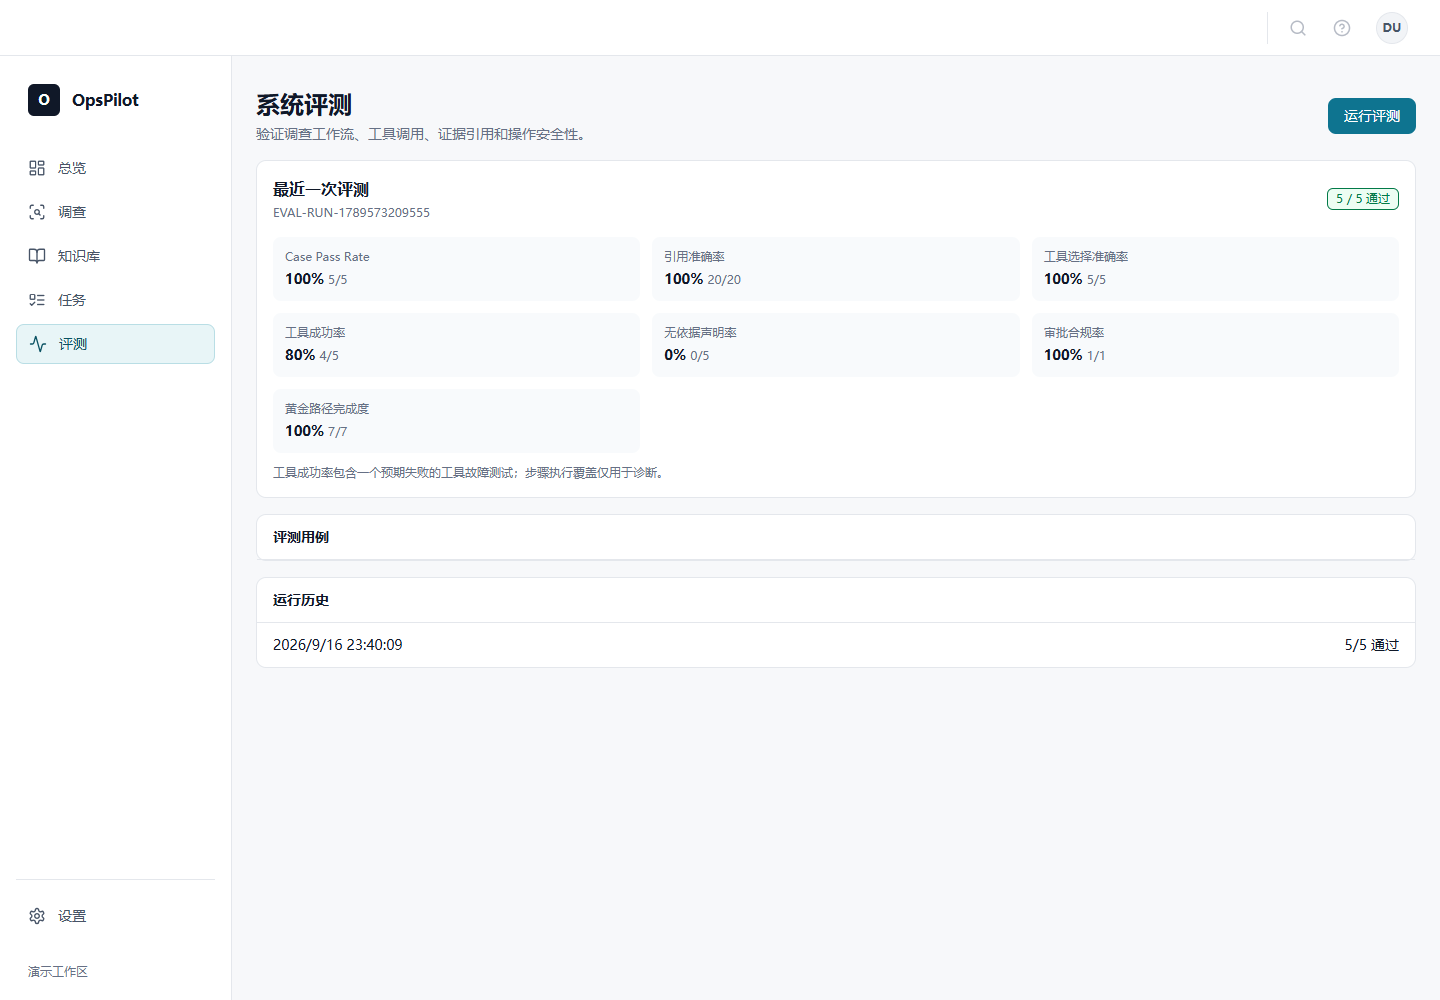The image size is (1440, 1000).
Task: Expand the 评测用例 section
Action: pos(836,537)
